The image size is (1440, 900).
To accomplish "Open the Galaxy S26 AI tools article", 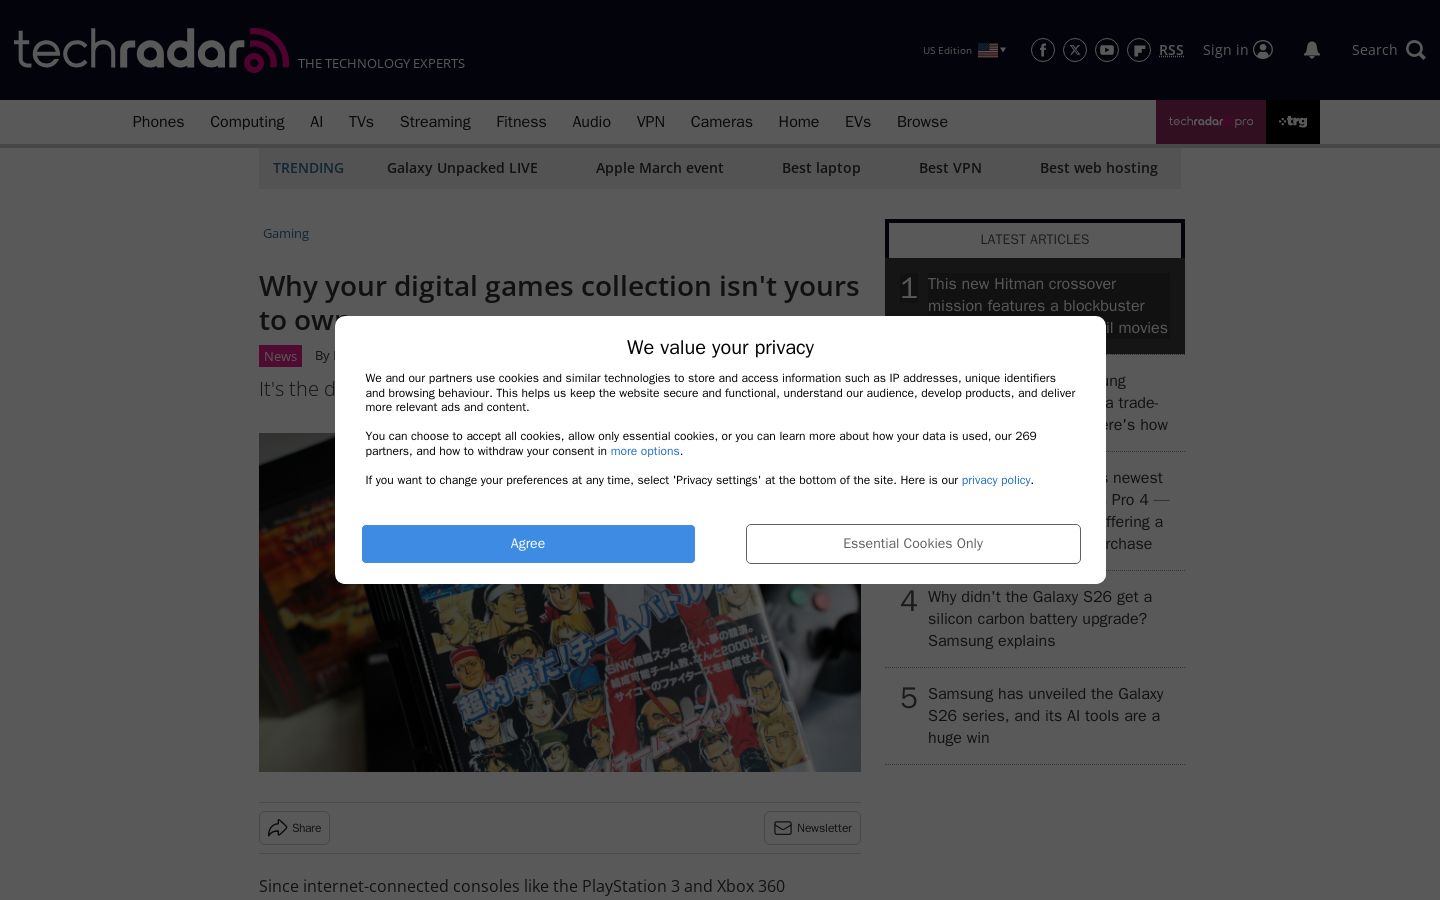I will click(x=1046, y=716).
